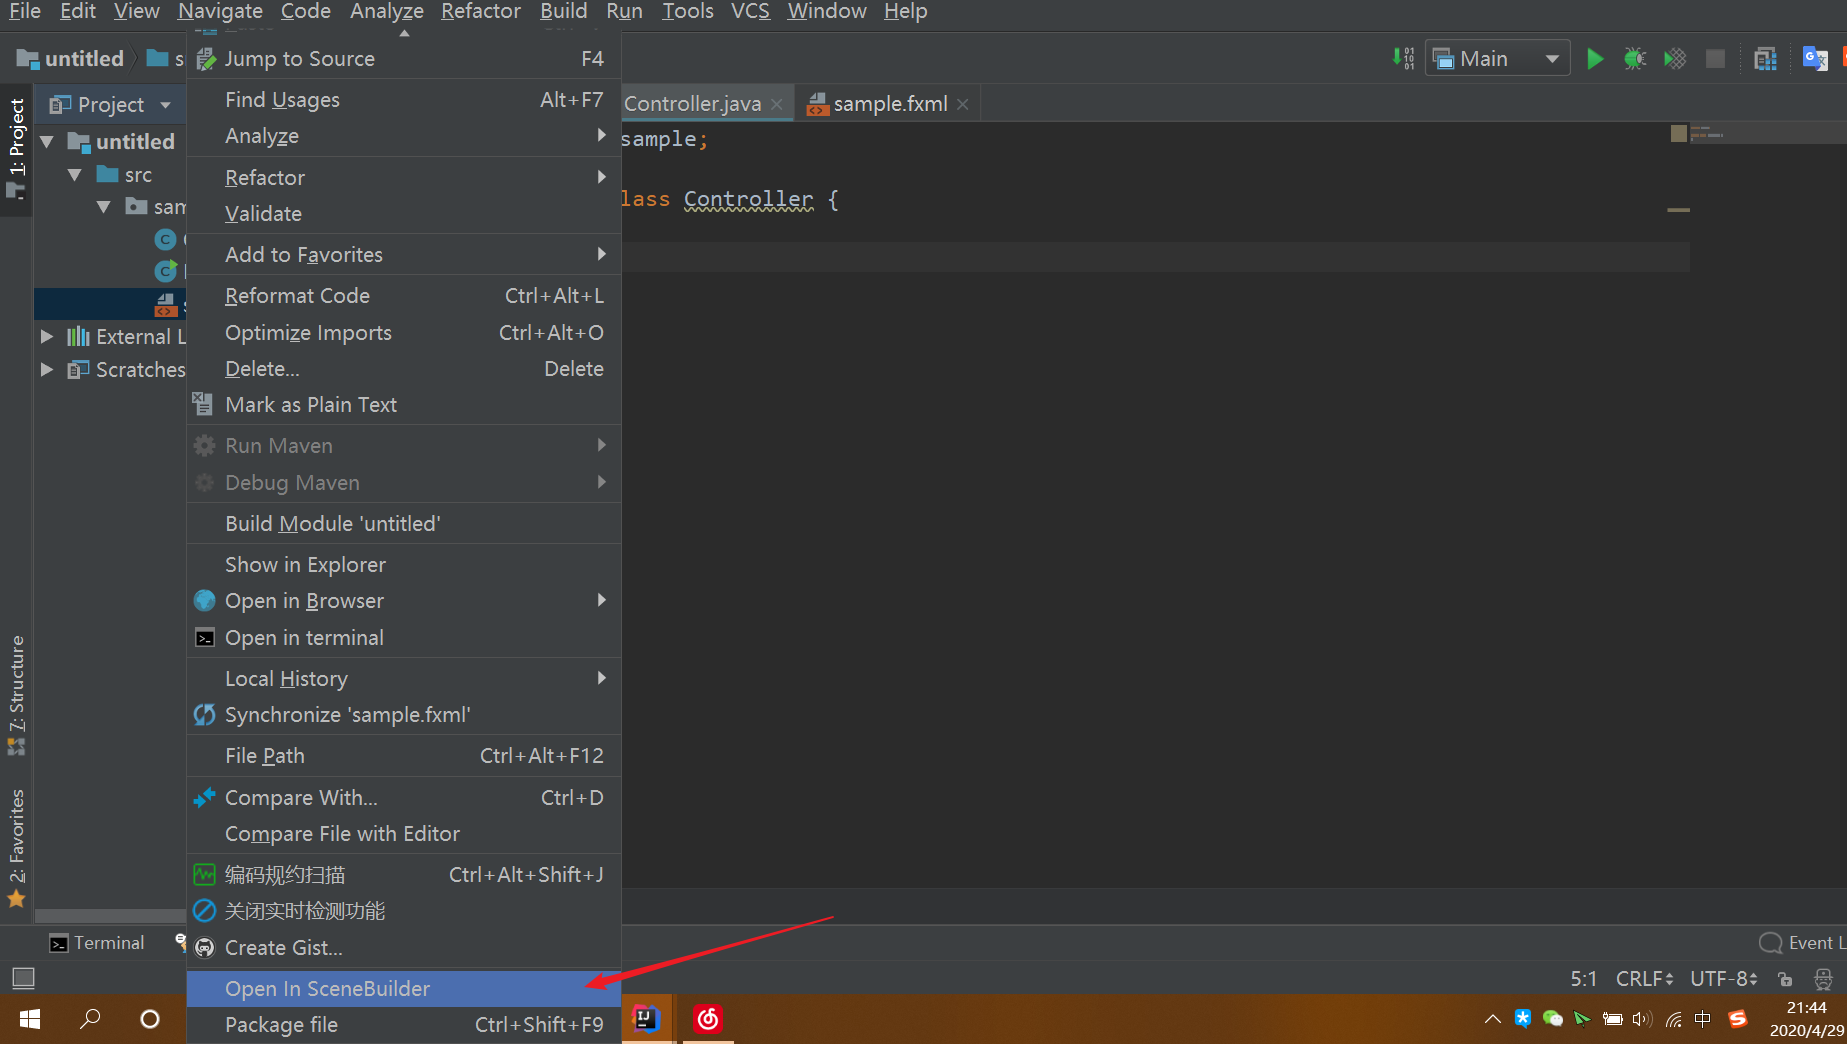Open the Tools menu in menu bar
This screenshot has width=1847, height=1044.
click(x=688, y=12)
